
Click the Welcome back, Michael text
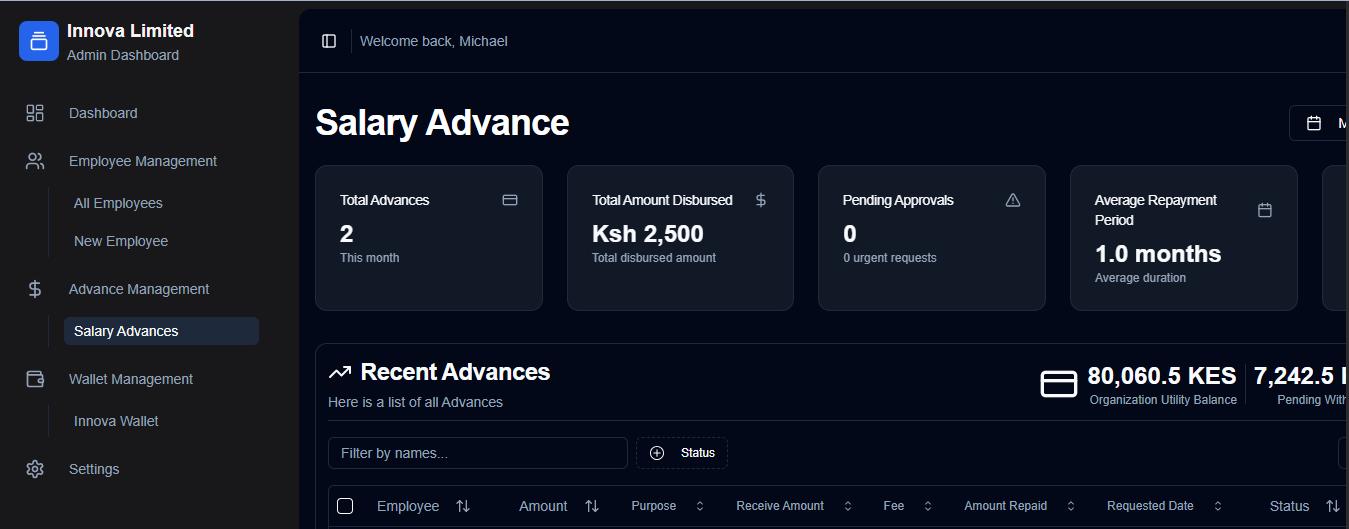pyautogui.click(x=434, y=41)
